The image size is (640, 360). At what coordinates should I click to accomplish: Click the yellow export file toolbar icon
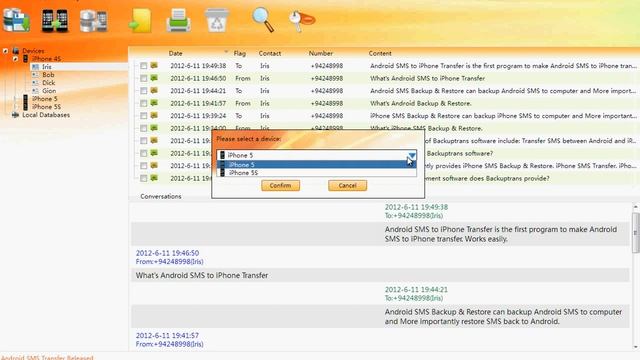[140, 20]
